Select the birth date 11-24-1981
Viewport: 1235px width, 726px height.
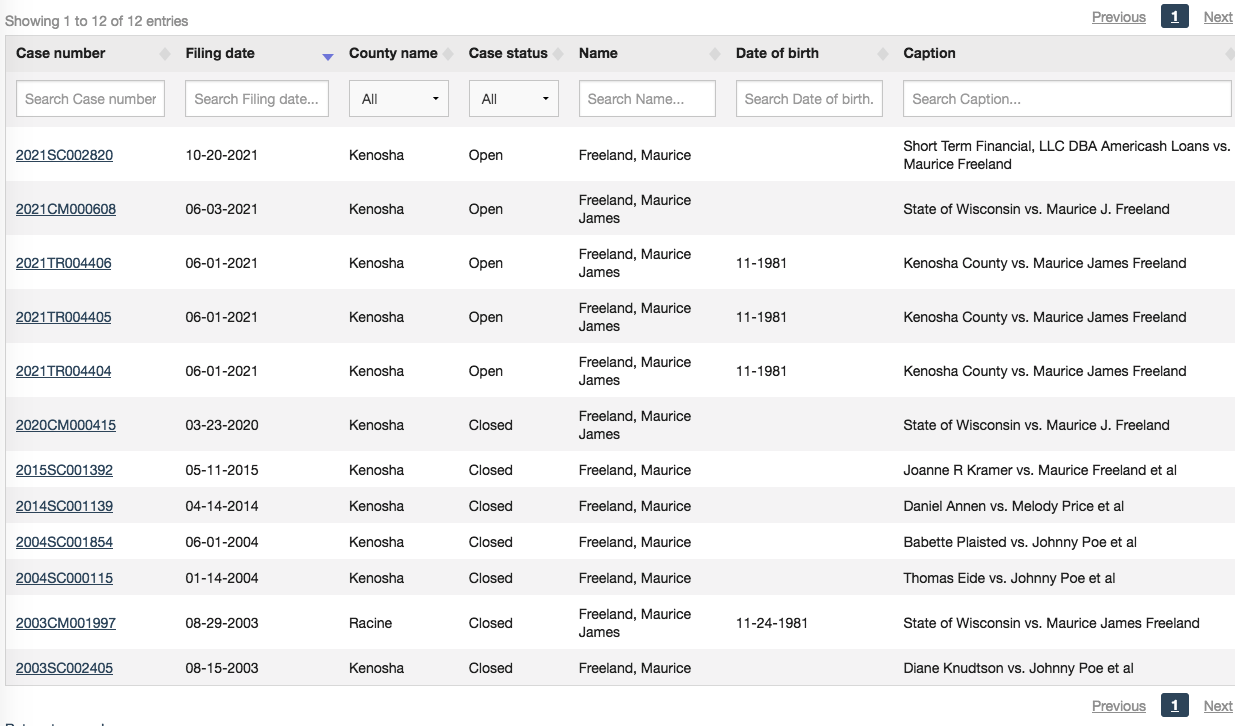coord(772,623)
